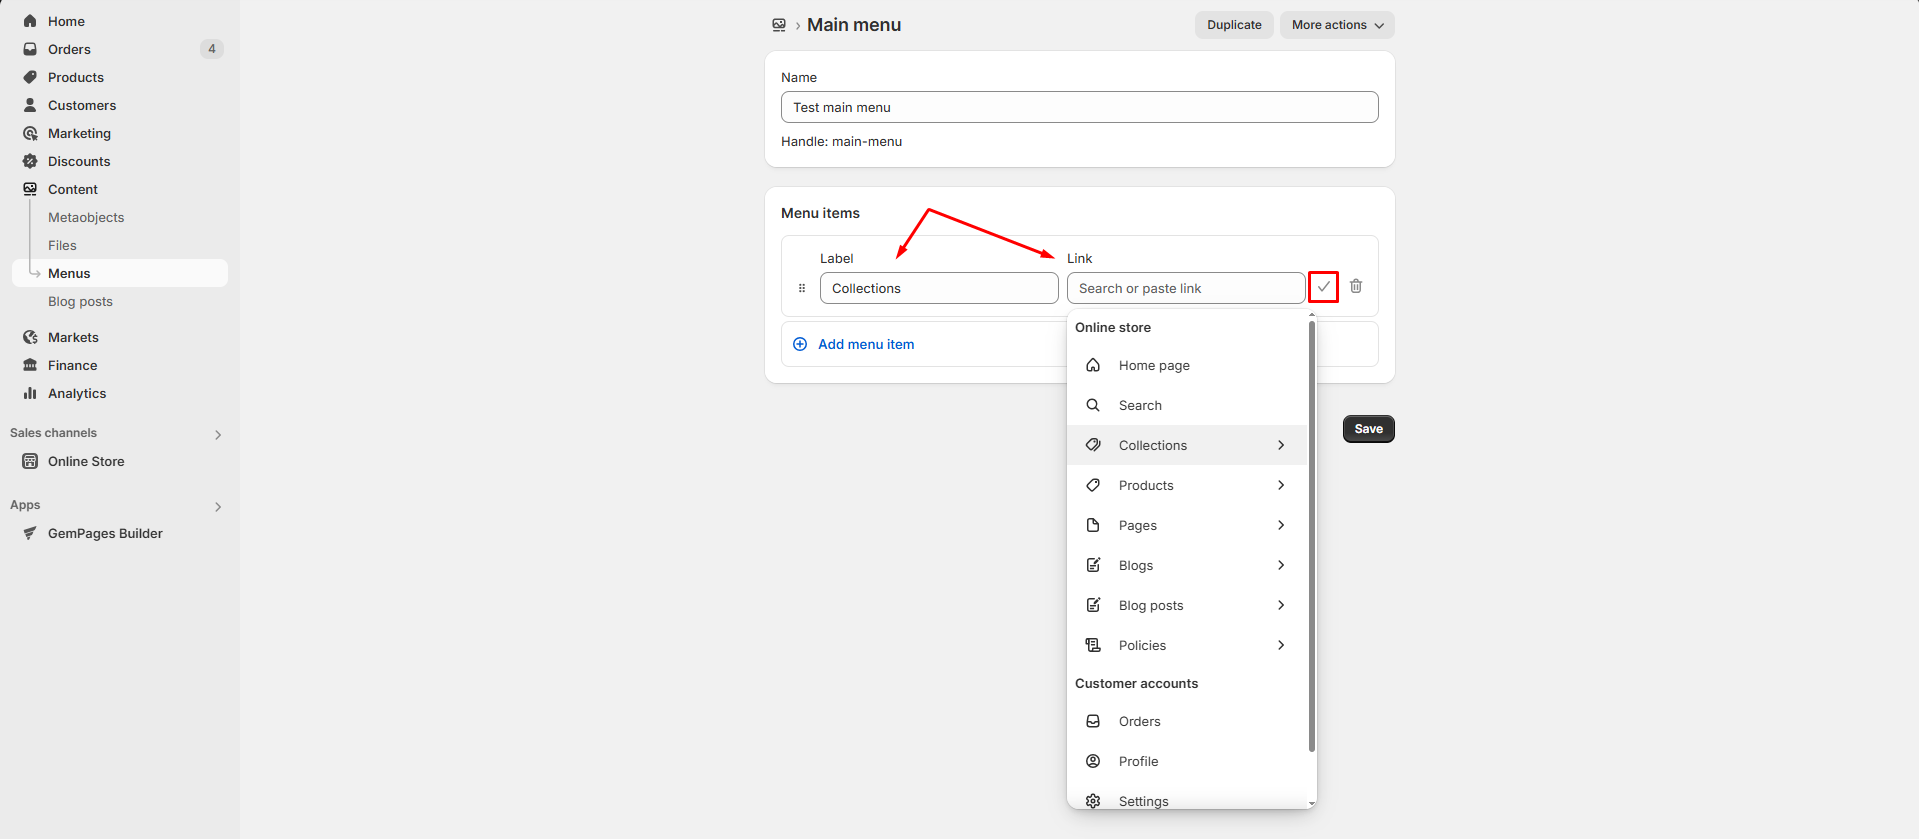1919x839 pixels.
Task: Click the checkmark to confirm menu item
Action: tap(1323, 287)
